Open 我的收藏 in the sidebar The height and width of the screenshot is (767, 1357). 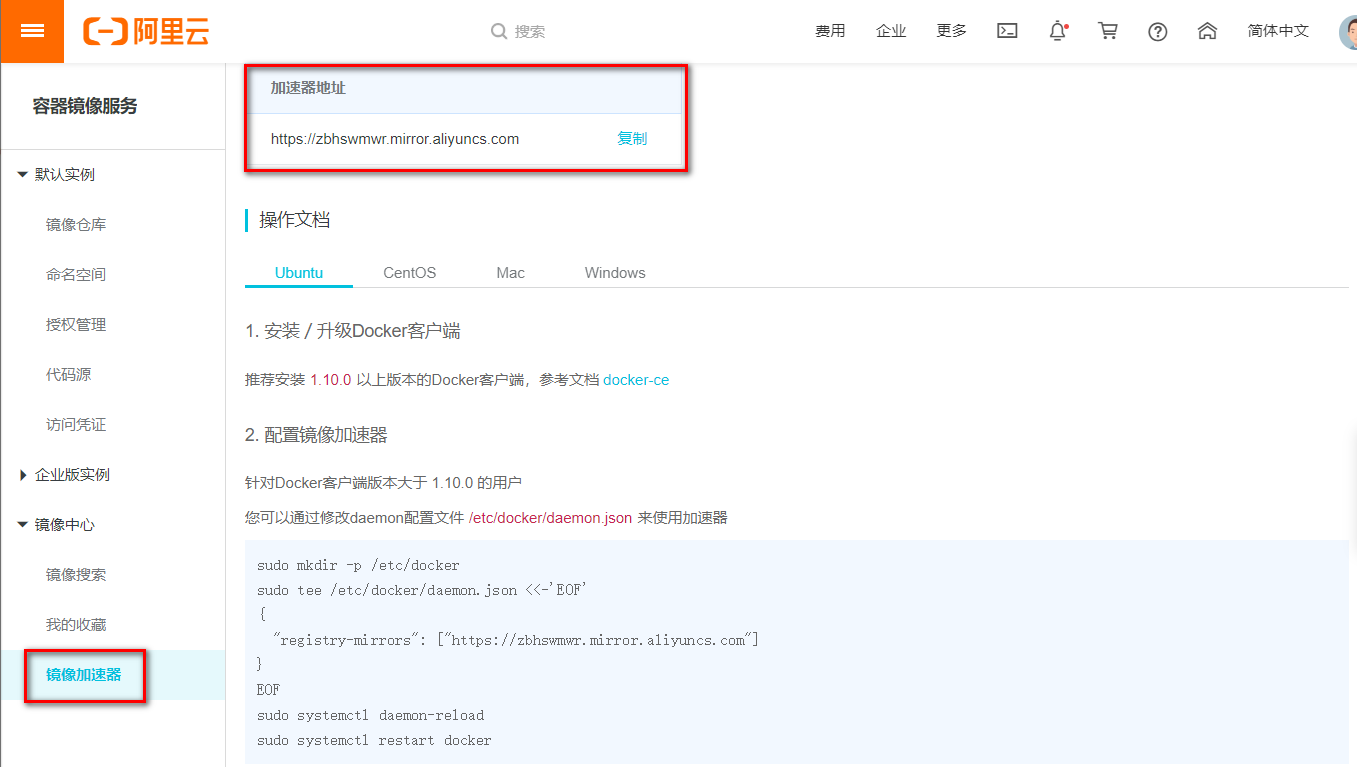pos(76,625)
